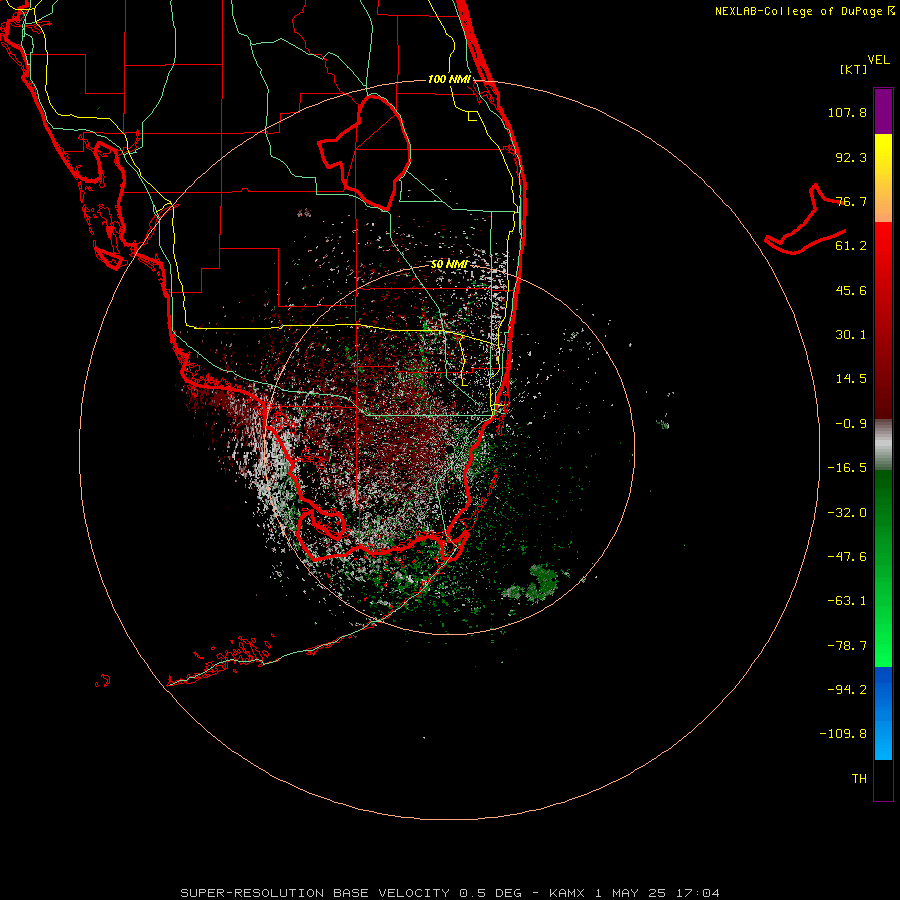Click the -32.0 velocity scale value
This screenshot has width=900, height=900.
(x=847, y=513)
